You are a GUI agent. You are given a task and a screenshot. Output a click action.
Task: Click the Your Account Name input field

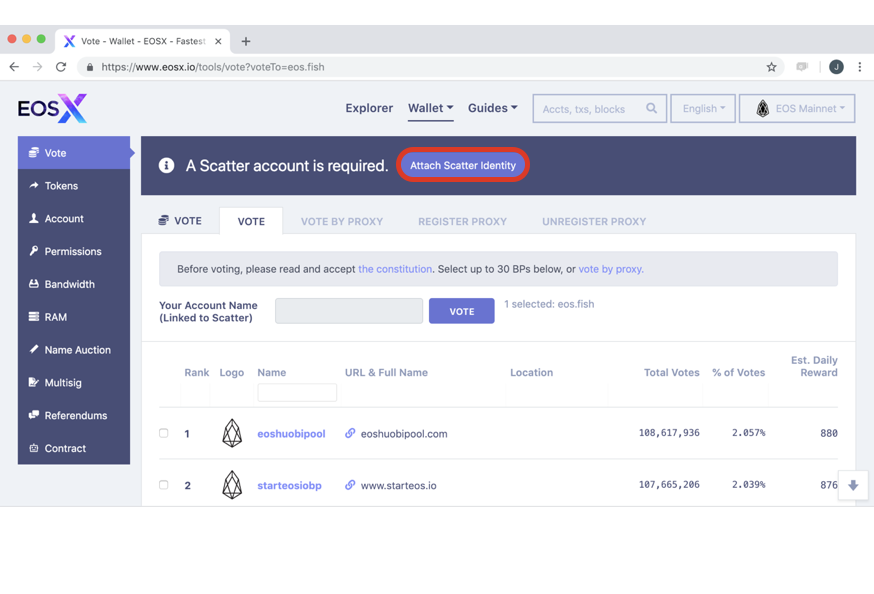click(x=349, y=311)
